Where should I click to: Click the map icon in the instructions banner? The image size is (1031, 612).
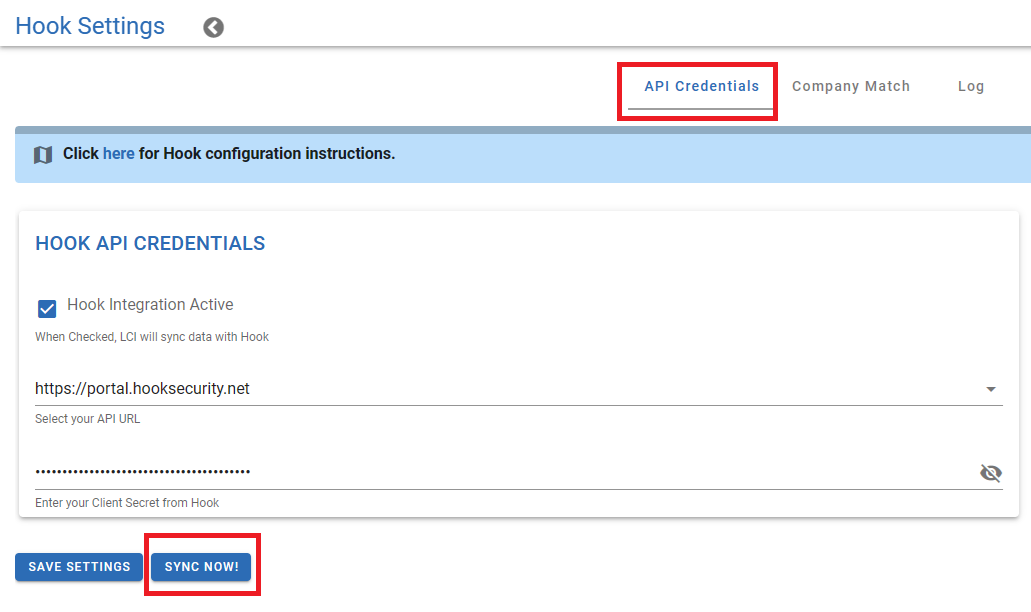(x=43, y=155)
